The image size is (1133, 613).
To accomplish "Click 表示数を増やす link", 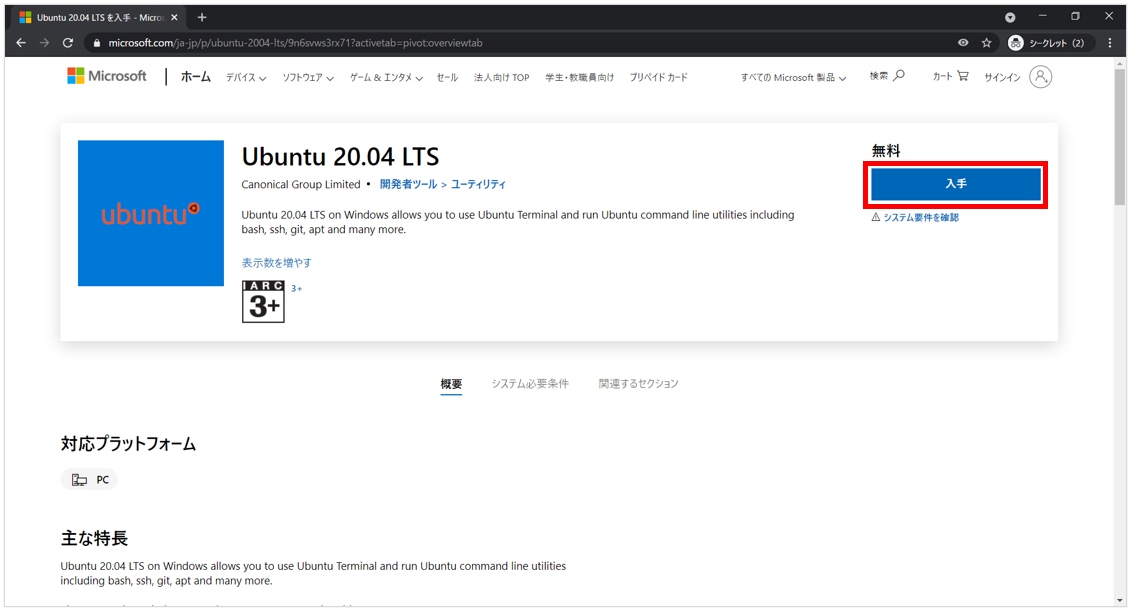I will (x=277, y=262).
